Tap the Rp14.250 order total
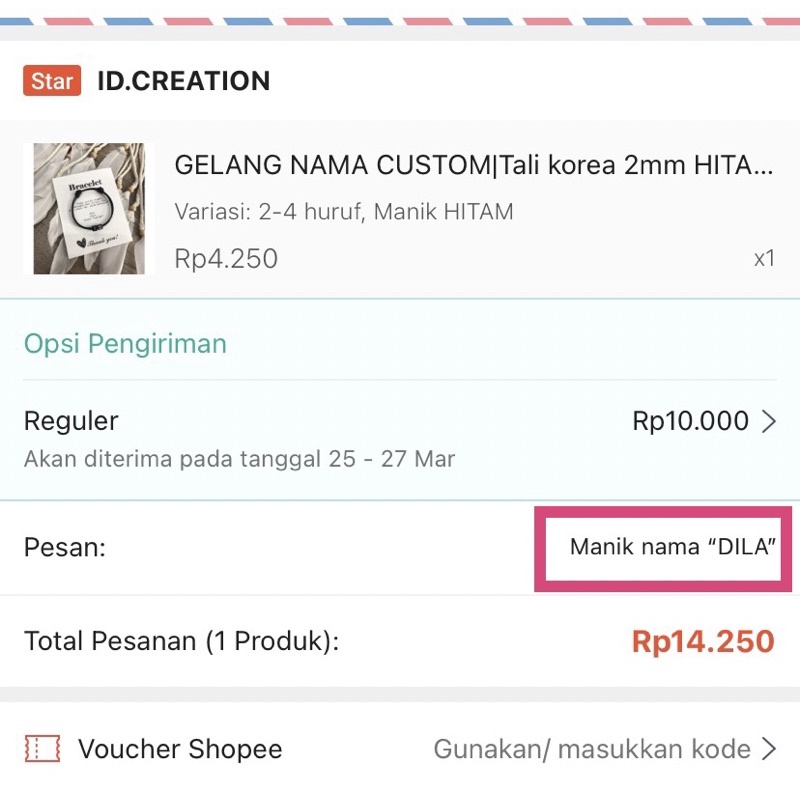The height and width of the screenshot is (800, 800). [x=703, y=641]
